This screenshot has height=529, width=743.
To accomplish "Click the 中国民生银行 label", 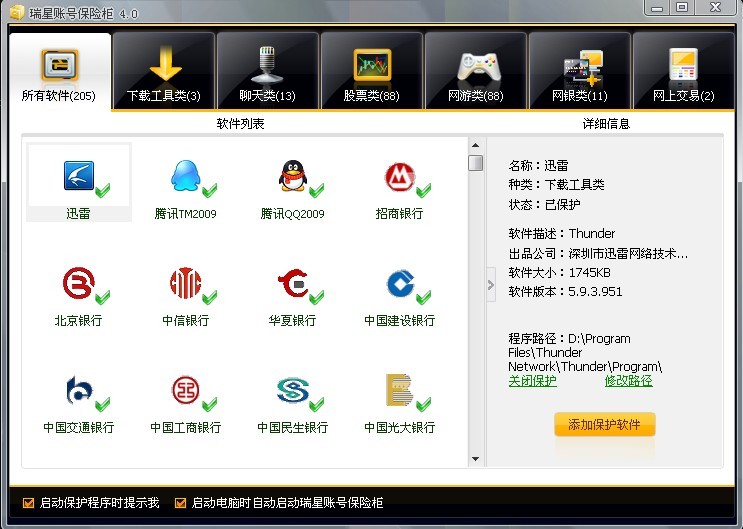I will 292,428.
